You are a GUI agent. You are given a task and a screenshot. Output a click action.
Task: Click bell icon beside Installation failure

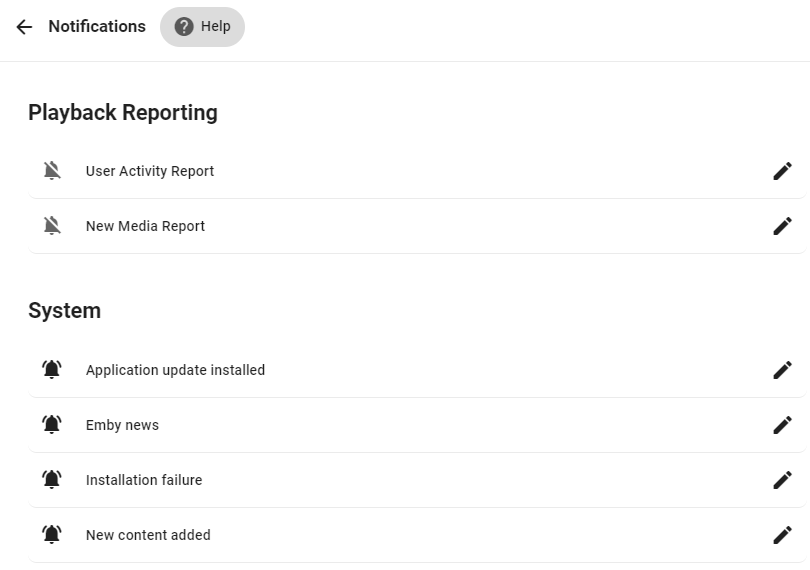coord(52,480)
